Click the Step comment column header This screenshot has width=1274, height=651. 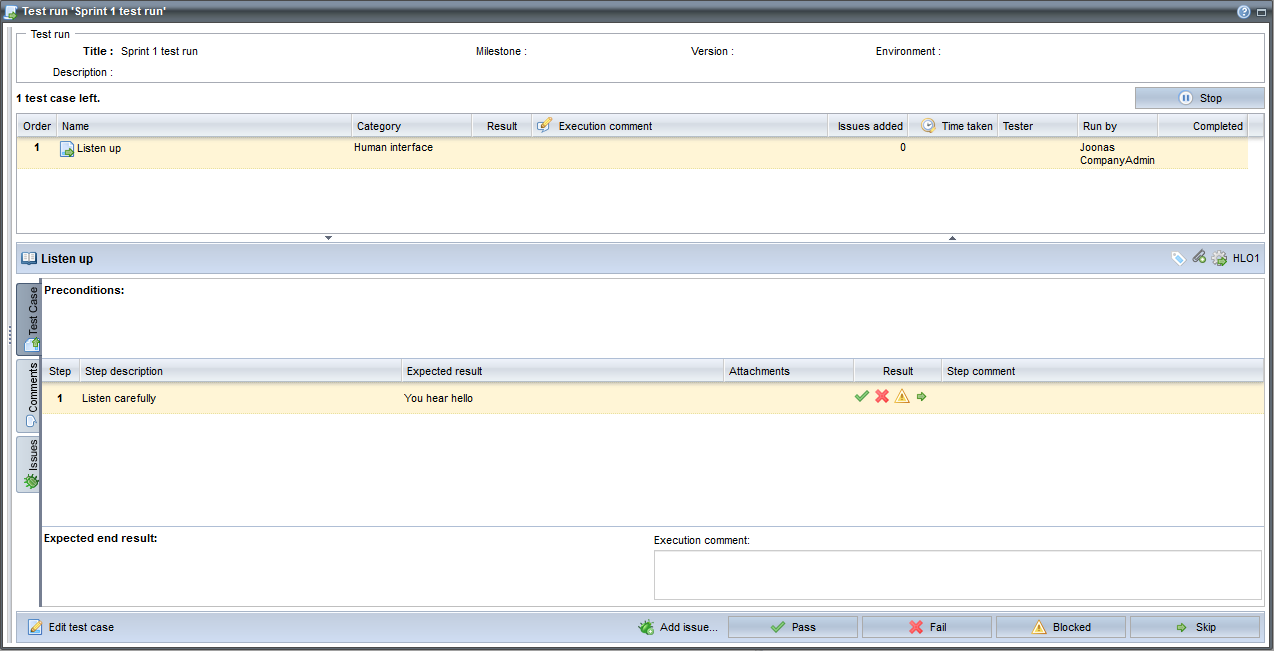[1102, 371]
